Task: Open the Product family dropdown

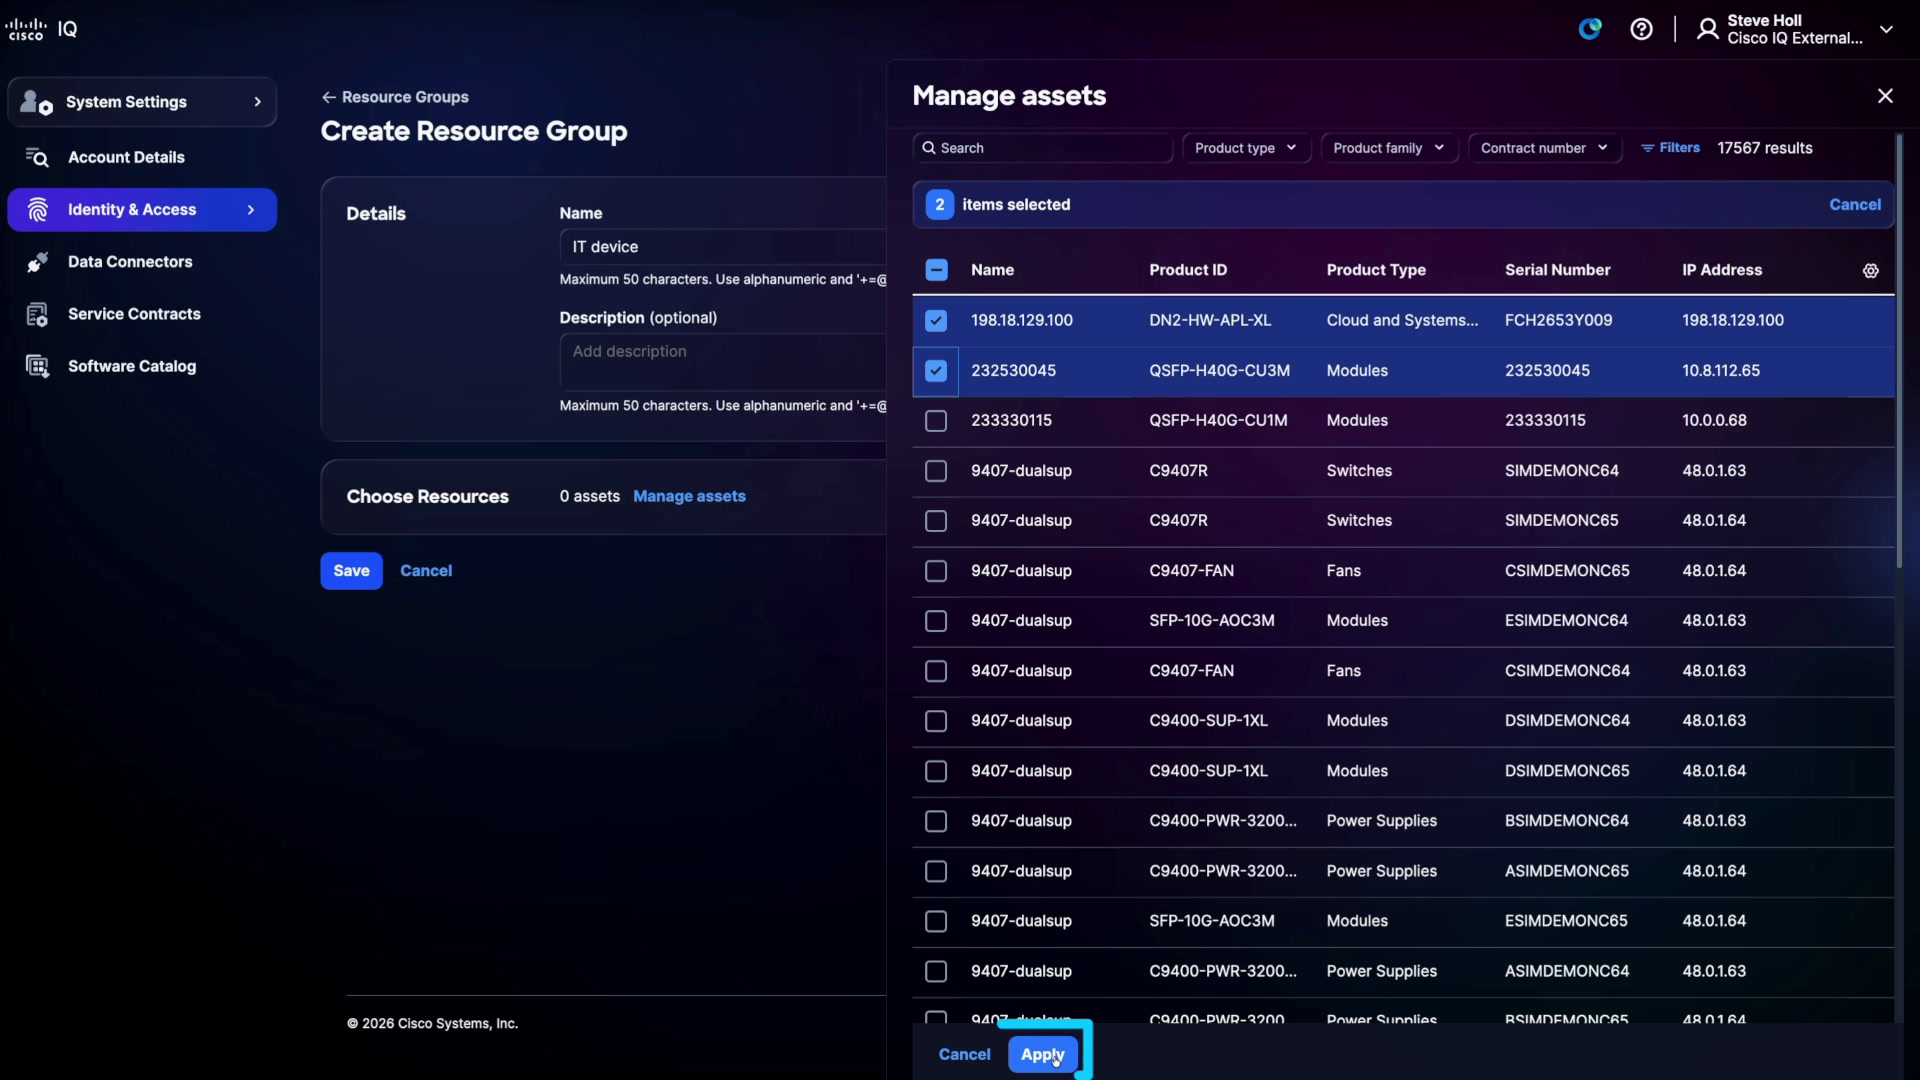Action: 1389,148
